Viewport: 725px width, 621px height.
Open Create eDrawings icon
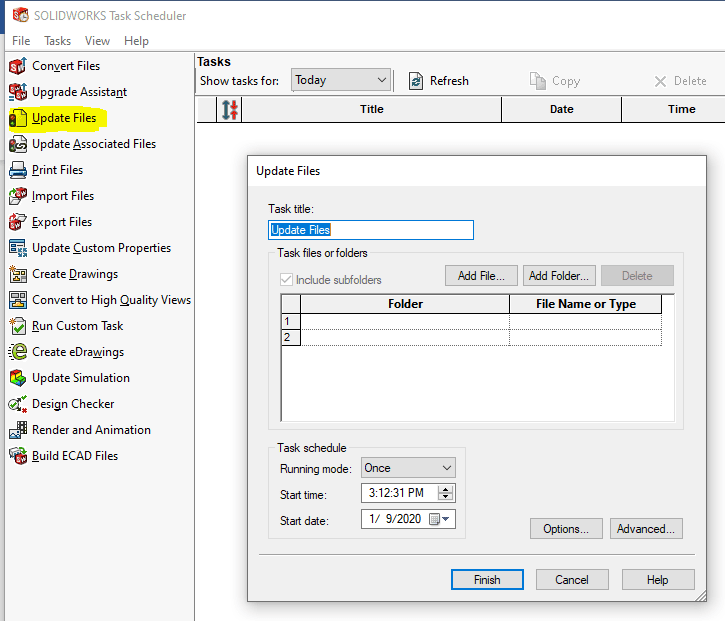coord(18,352)
